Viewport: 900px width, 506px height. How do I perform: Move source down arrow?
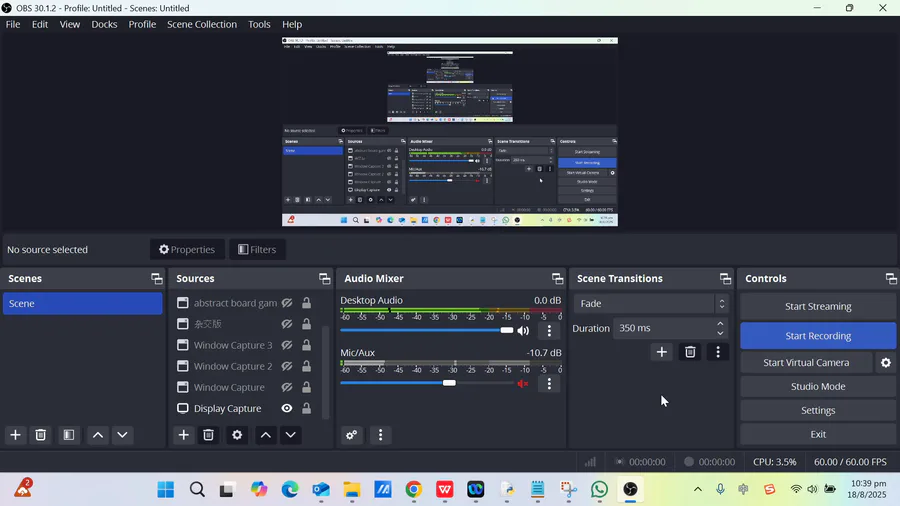click(290, 435)
